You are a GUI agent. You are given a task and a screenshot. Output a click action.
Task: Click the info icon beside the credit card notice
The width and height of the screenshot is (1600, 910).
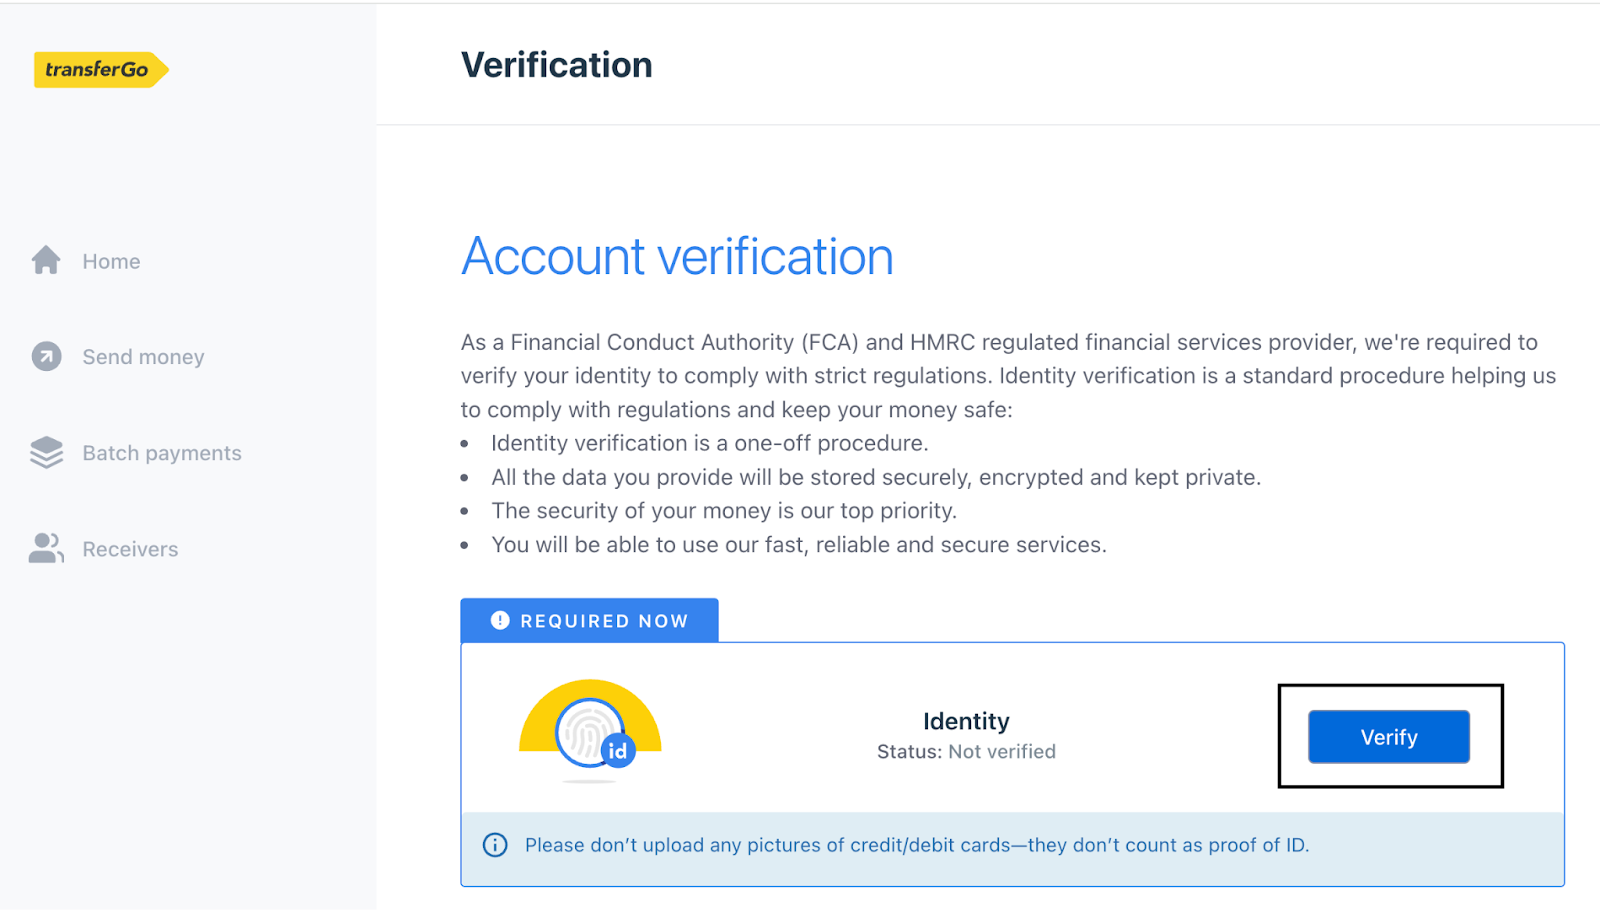[494, 845]
